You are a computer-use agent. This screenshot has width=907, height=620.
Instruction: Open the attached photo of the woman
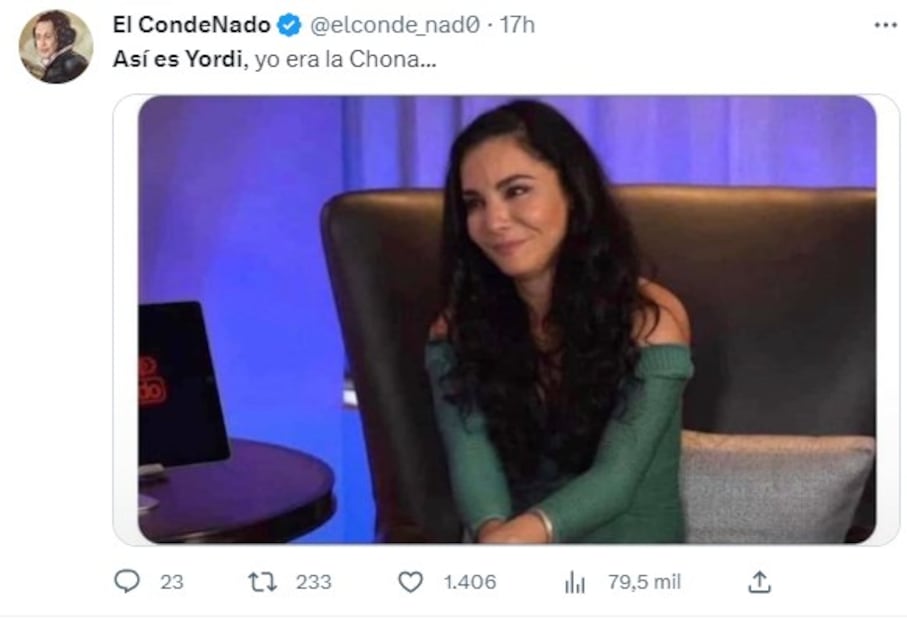coord(507,319)
